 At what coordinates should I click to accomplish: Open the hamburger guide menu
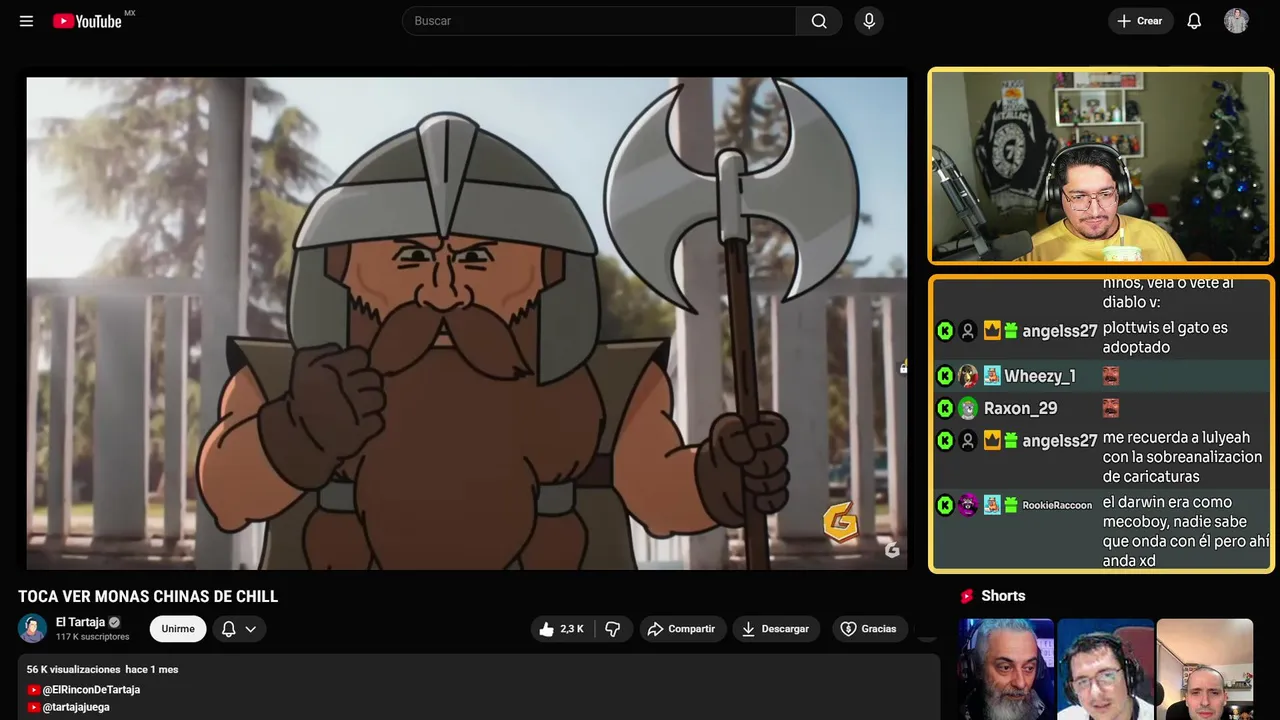point(26,21)
